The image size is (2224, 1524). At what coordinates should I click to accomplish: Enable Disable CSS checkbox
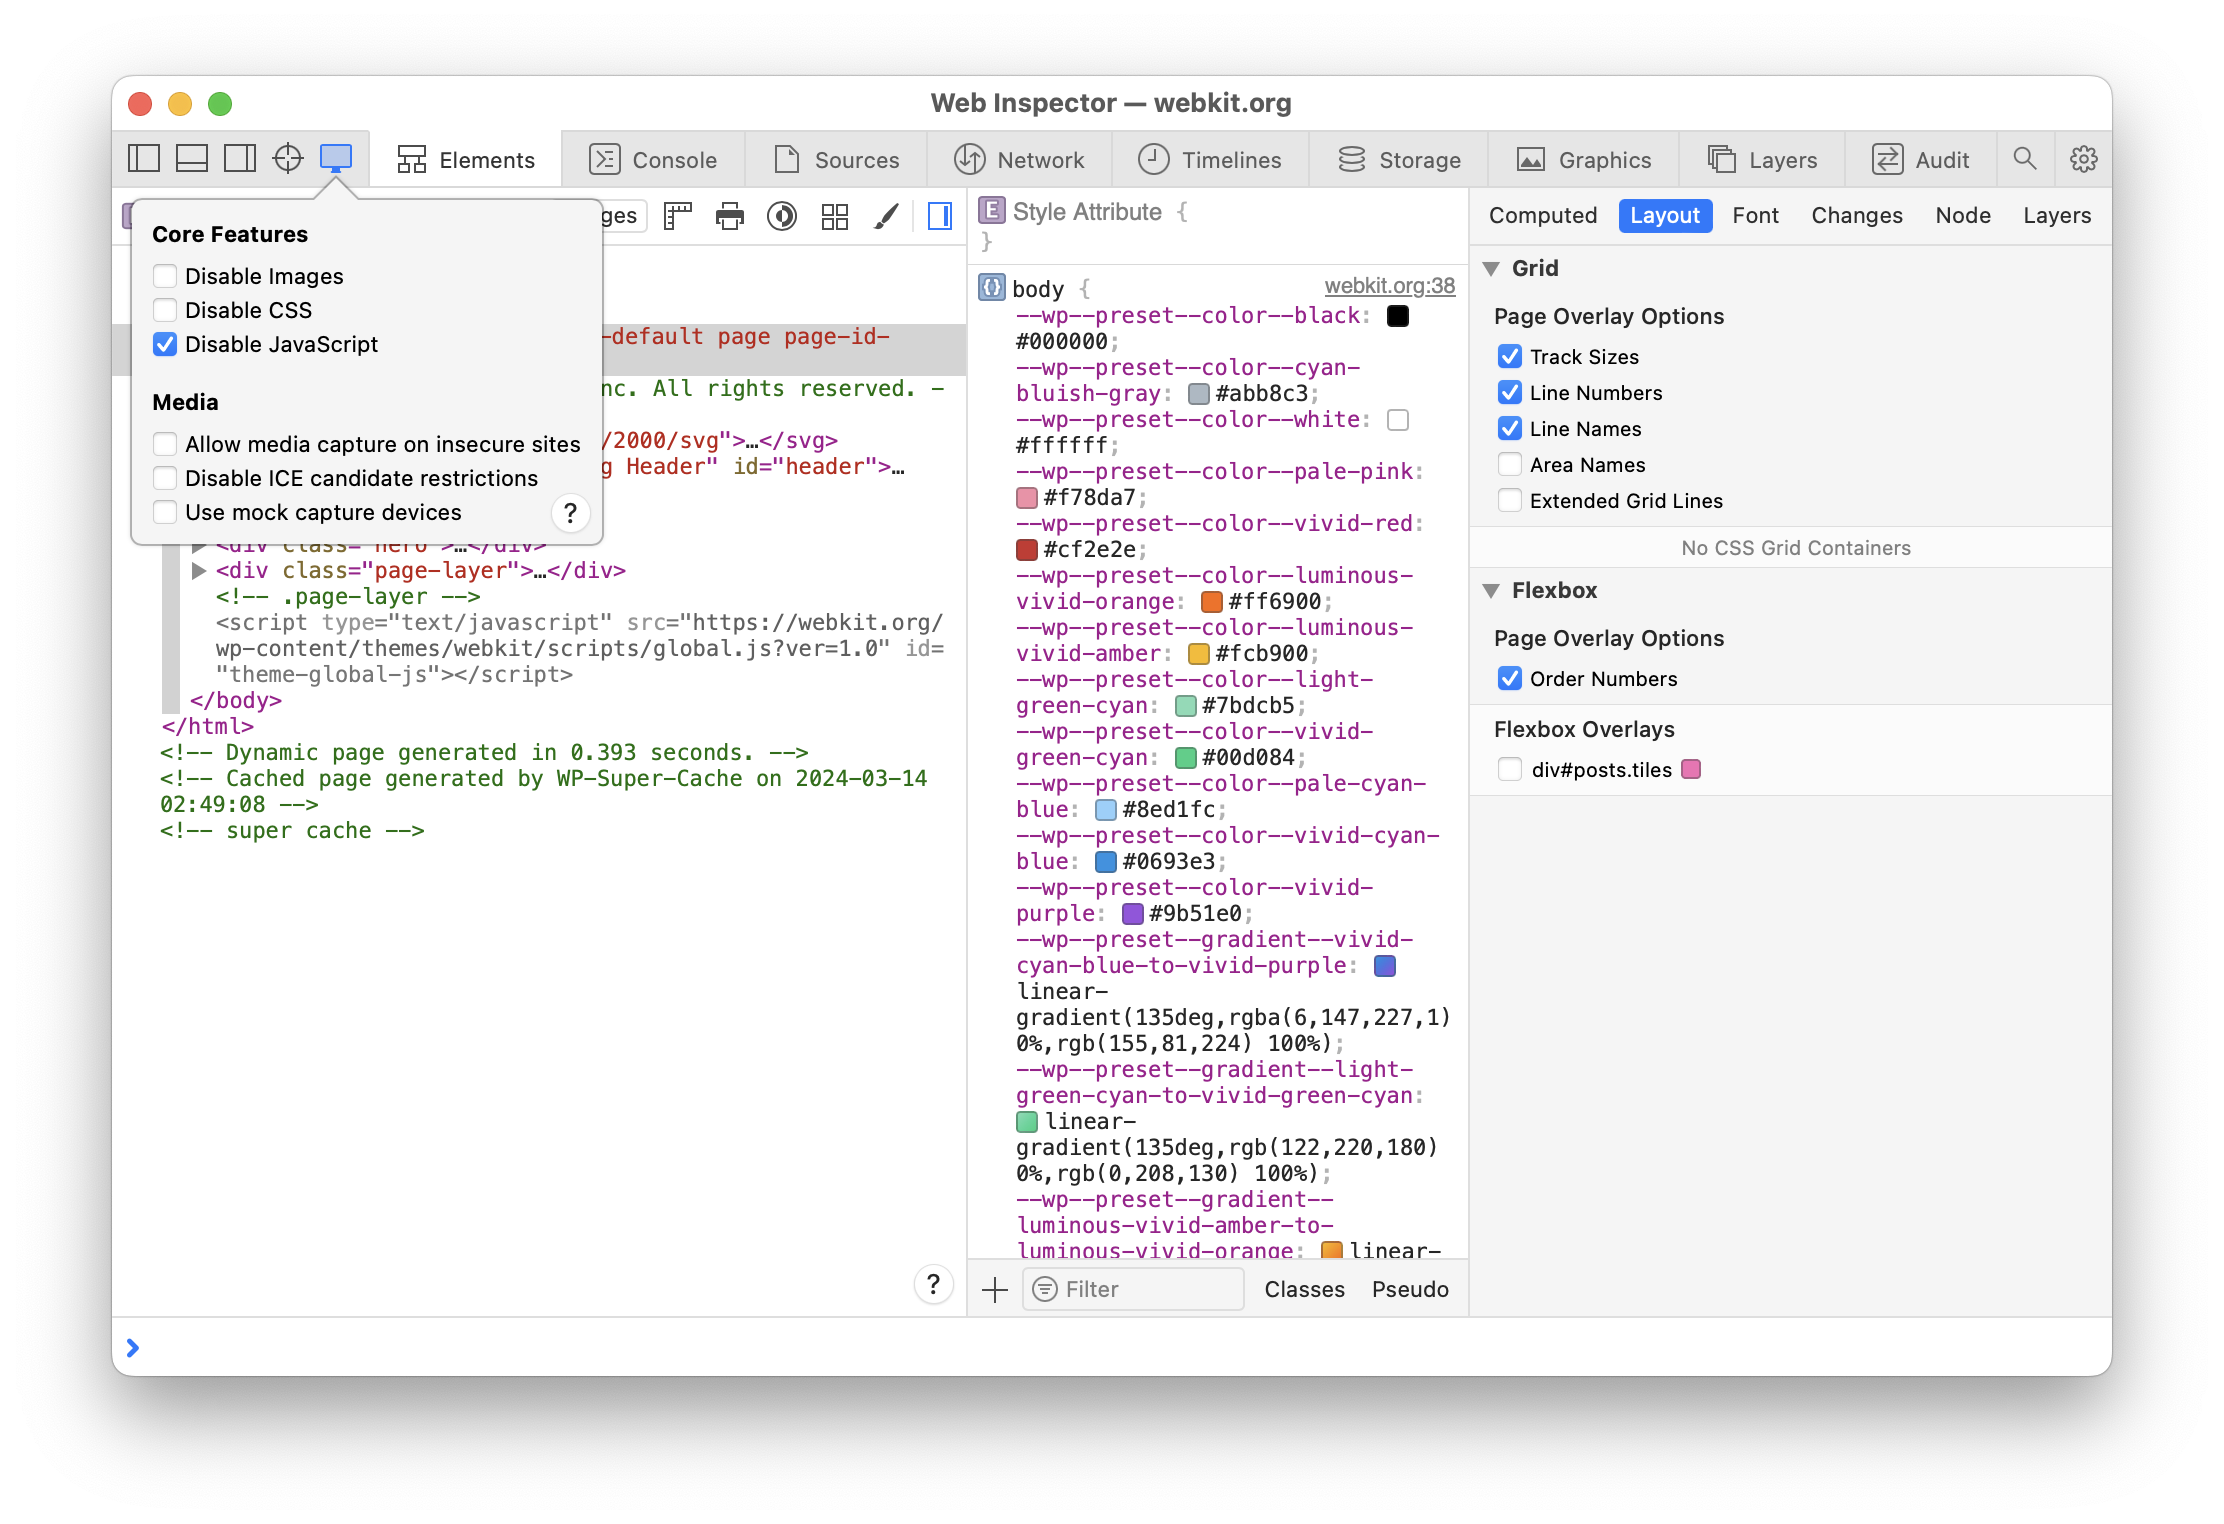(165, 310)
